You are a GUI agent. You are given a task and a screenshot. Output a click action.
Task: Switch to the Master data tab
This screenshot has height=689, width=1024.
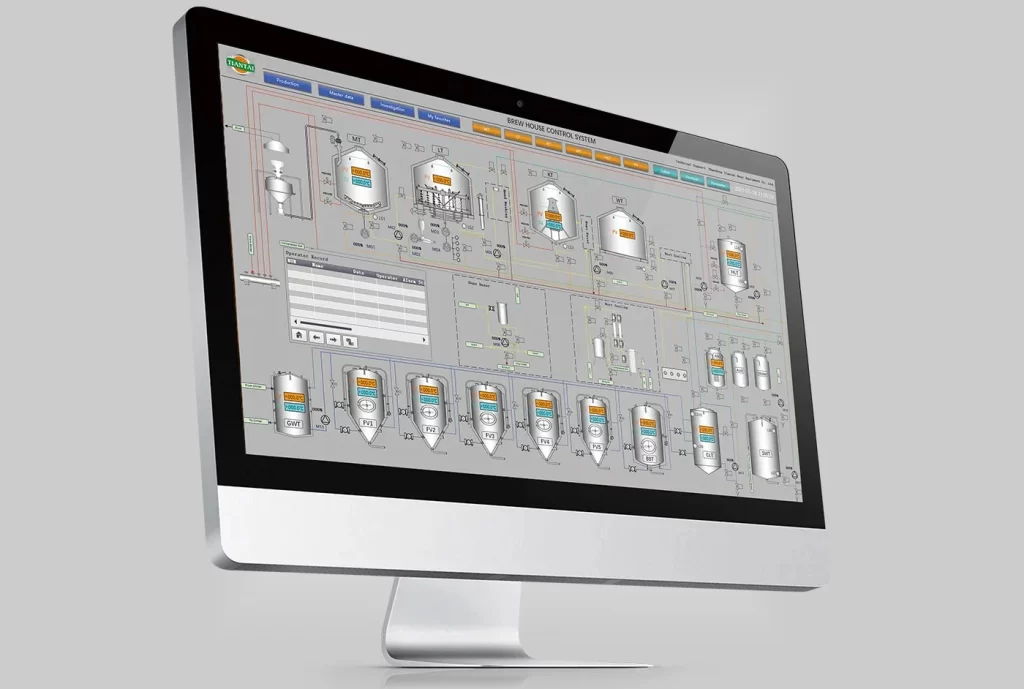tap(343, 95)
